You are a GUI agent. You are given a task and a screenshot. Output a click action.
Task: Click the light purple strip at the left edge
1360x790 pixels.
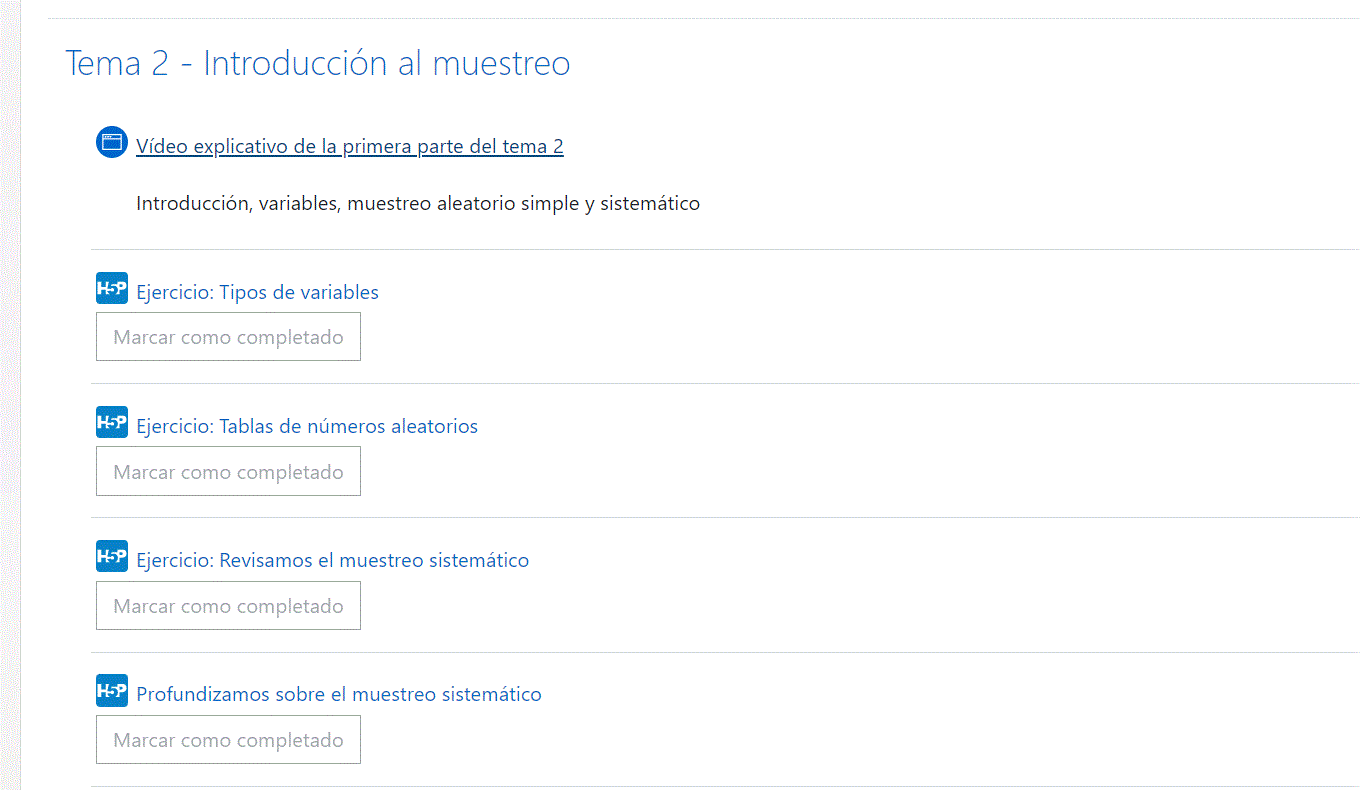pos(10,395)
